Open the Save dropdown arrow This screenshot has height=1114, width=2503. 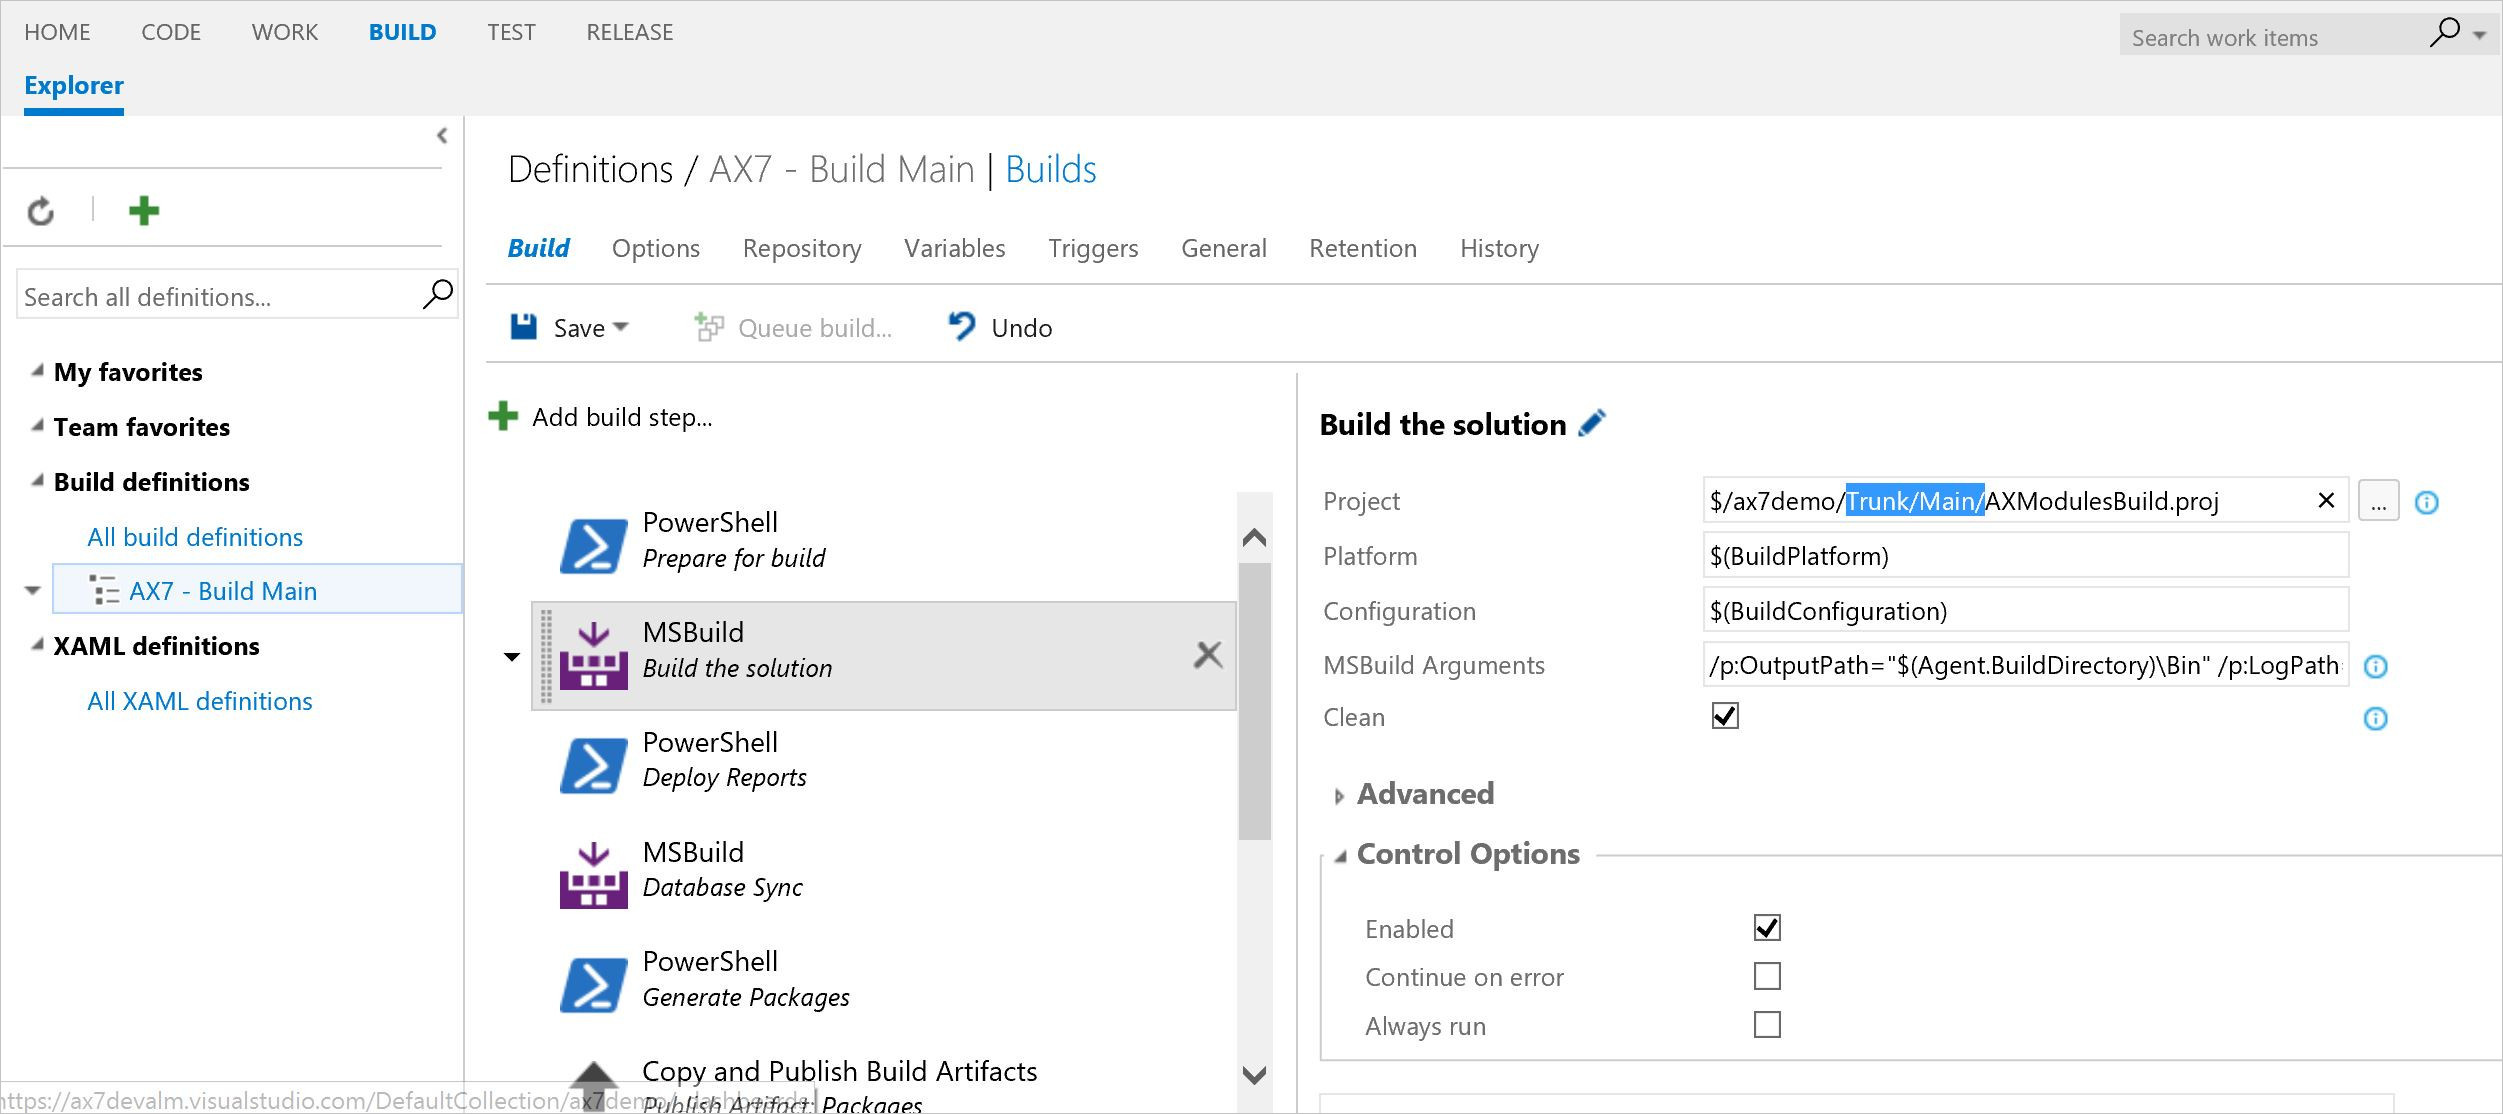[621, 327]
